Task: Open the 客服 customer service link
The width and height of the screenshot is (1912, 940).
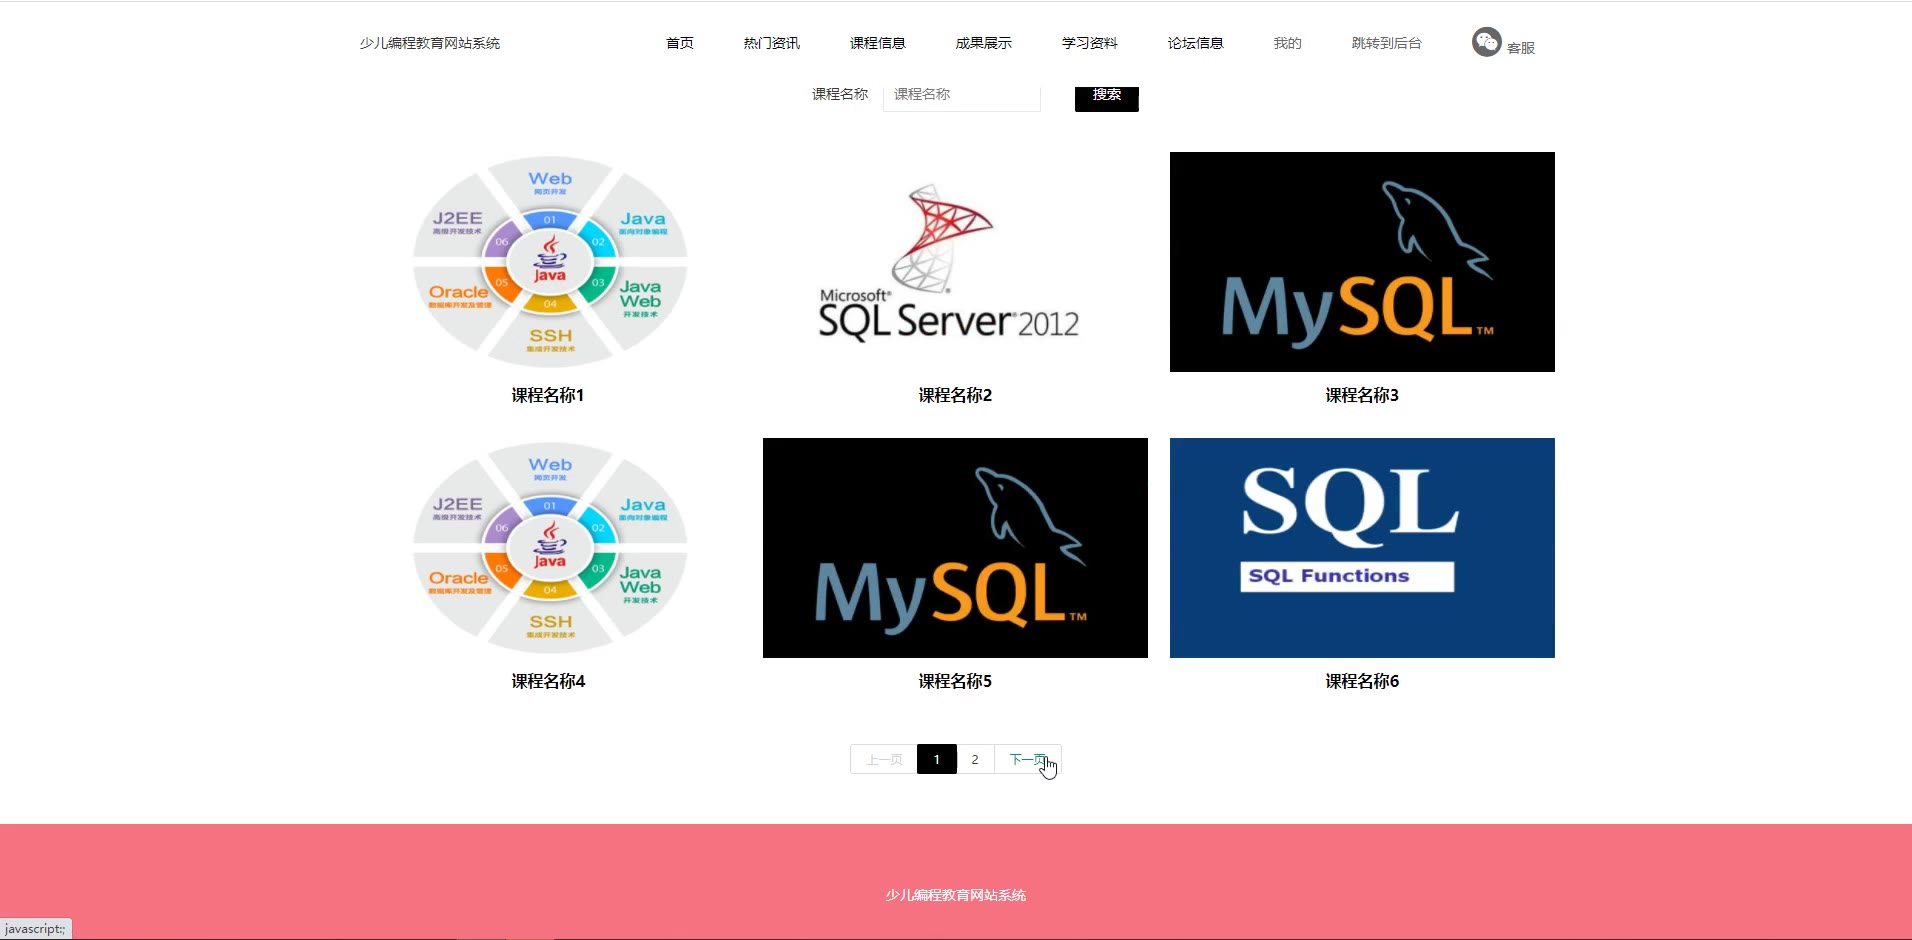Action: (x=1520, y=48)
